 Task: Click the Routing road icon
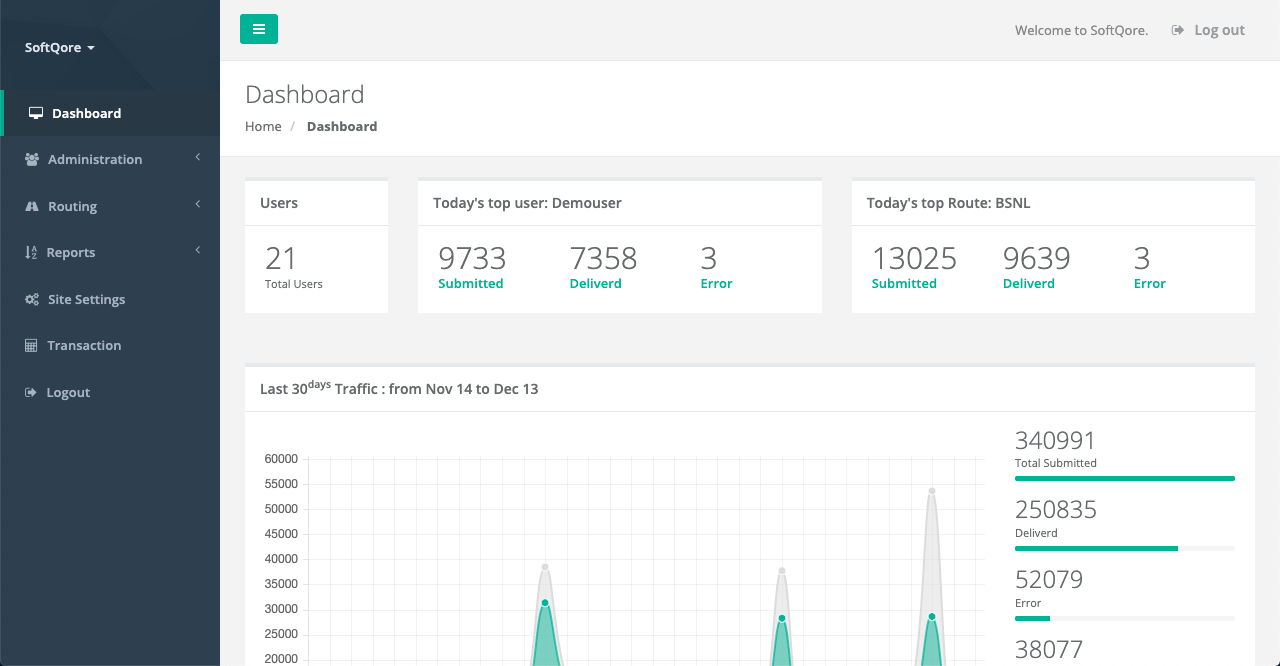(x=32, y=206)
